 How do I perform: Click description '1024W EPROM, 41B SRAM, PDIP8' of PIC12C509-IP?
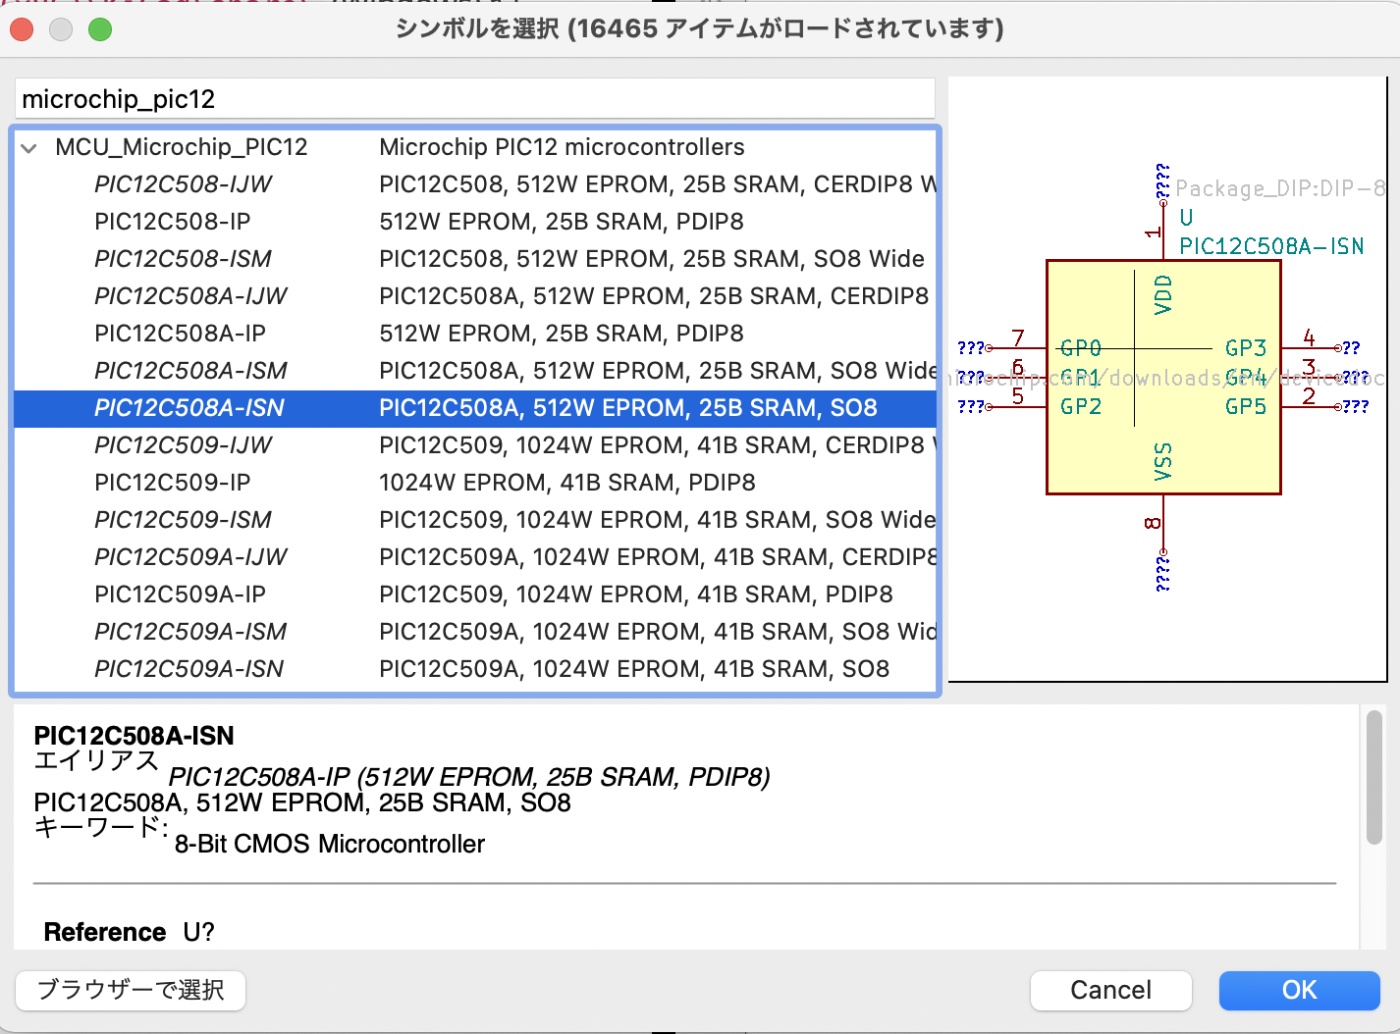pyautogui.click(x=567, y=482)
